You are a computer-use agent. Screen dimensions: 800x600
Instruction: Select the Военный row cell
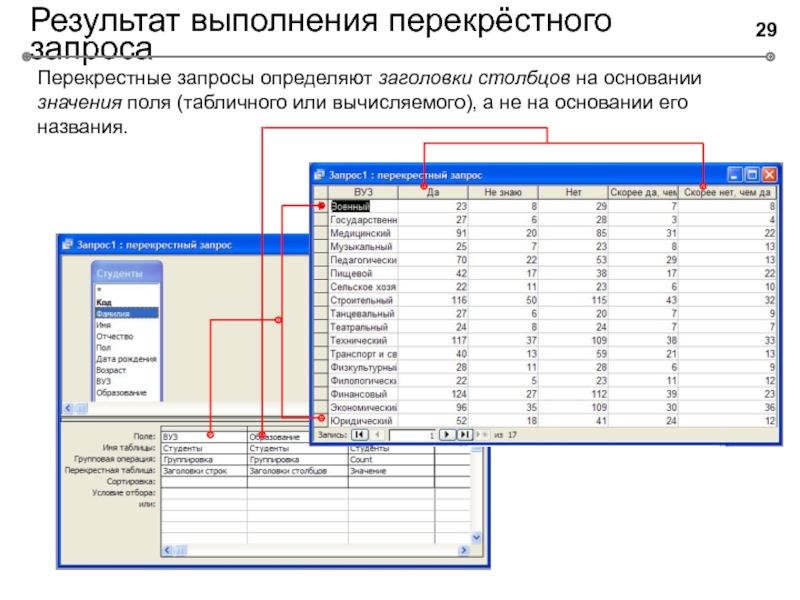point(363,206)
